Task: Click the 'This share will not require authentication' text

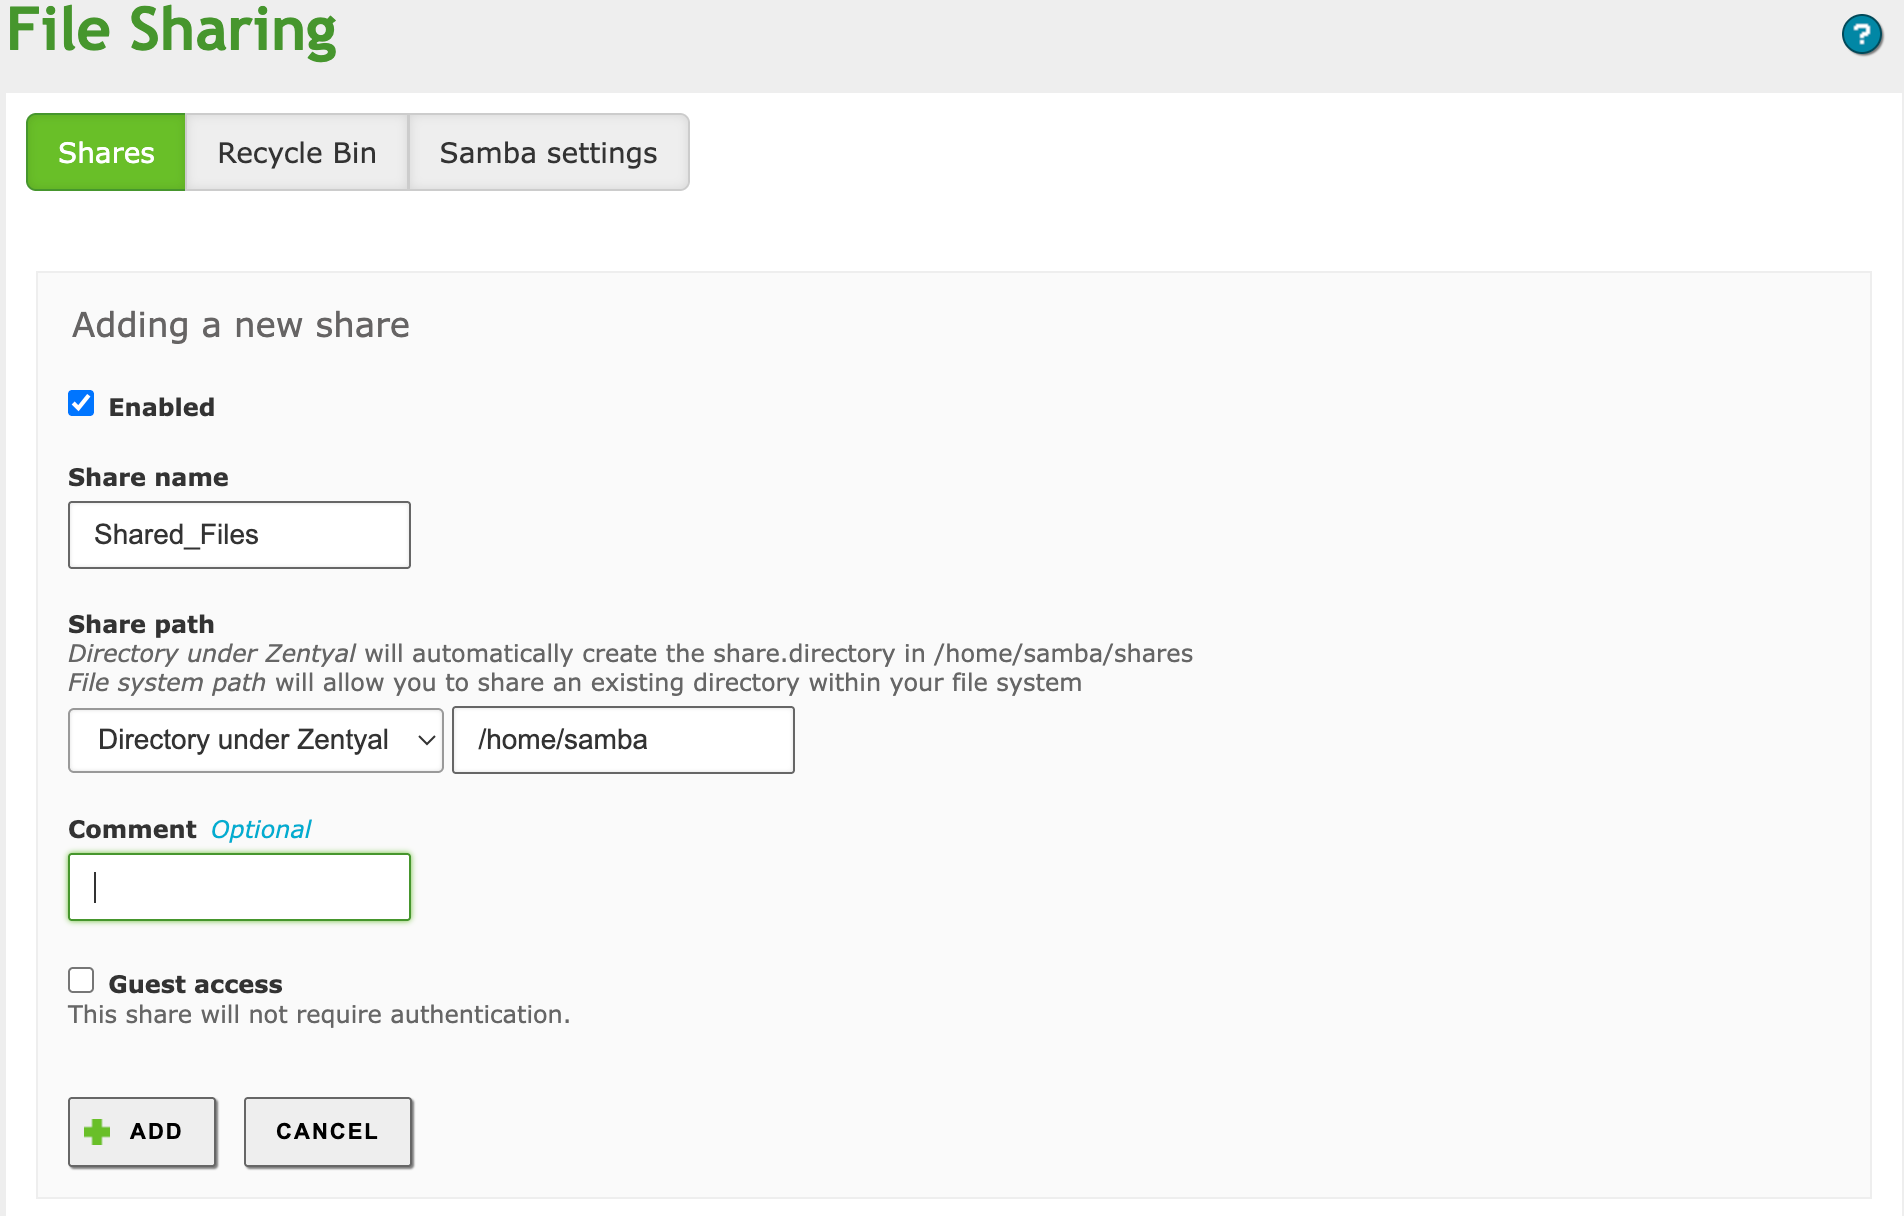Action: [319, 1015]
